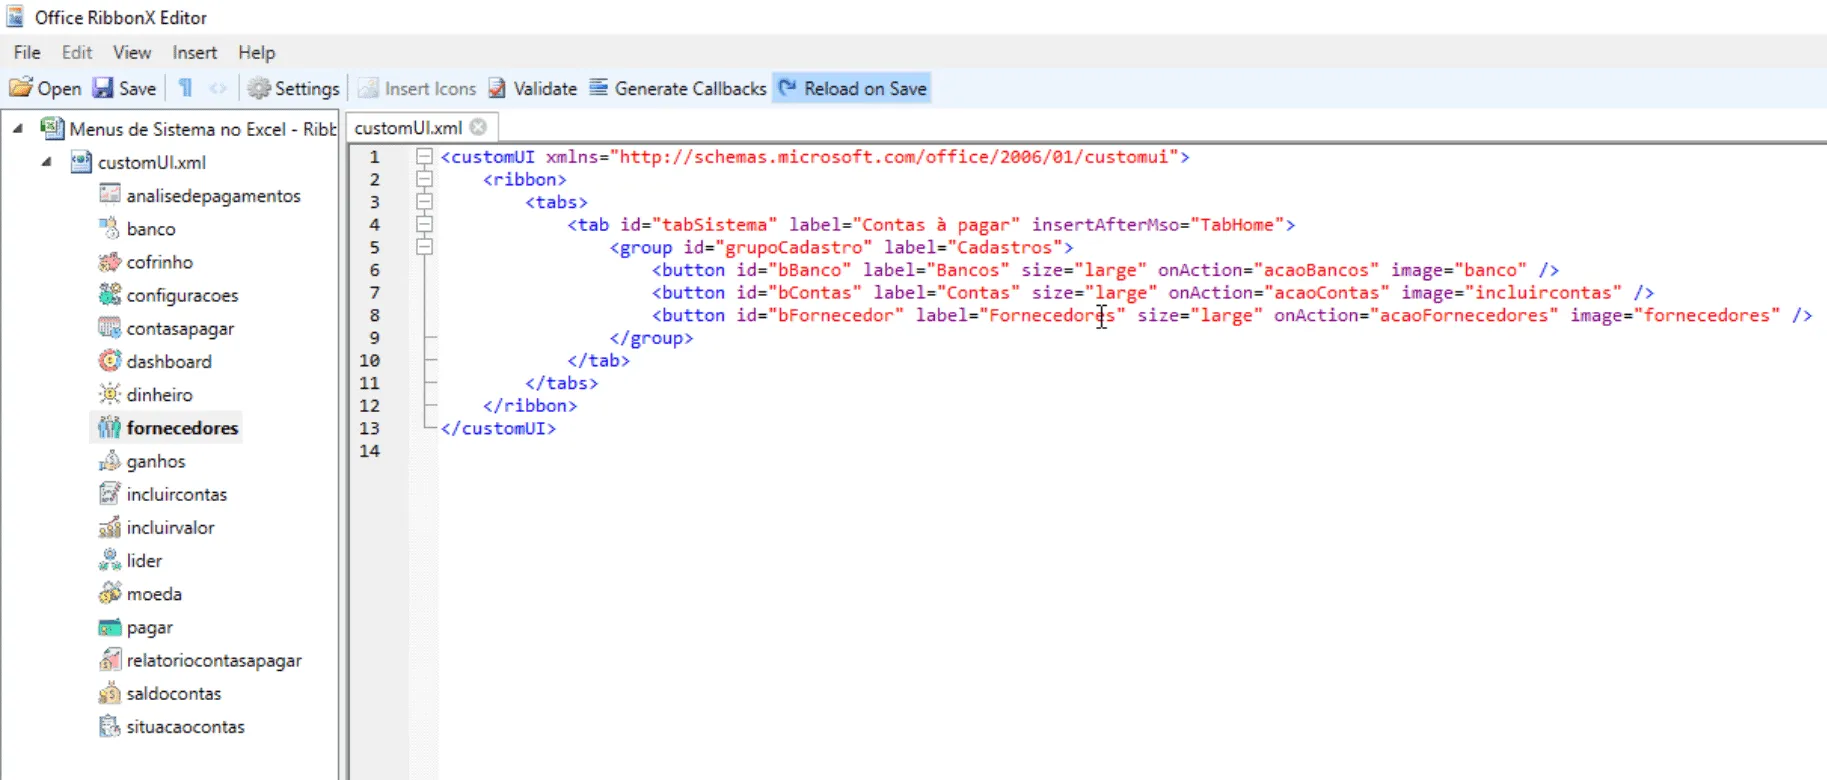Click the "Fornecedores" label value in code
The width and height of the screenshot is (1827, 780).
pos(1052,316)
